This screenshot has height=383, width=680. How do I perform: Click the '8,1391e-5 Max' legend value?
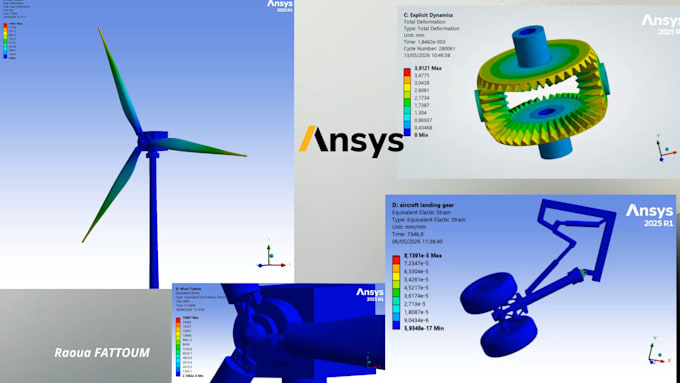click(423, 255)
